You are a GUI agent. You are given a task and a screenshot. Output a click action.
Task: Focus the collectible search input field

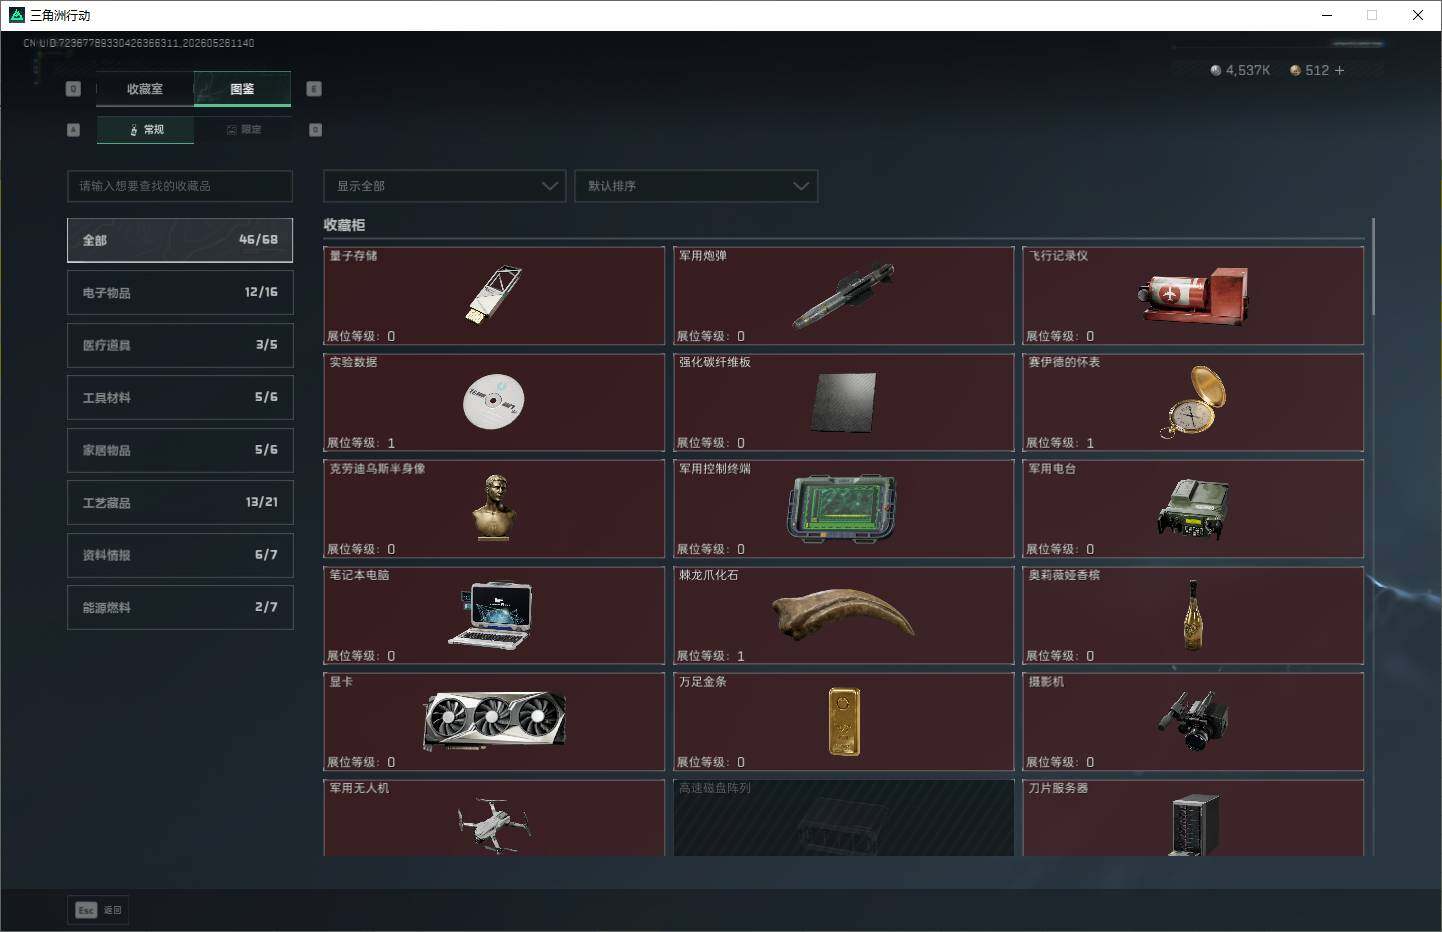click(x=180, y=186)
